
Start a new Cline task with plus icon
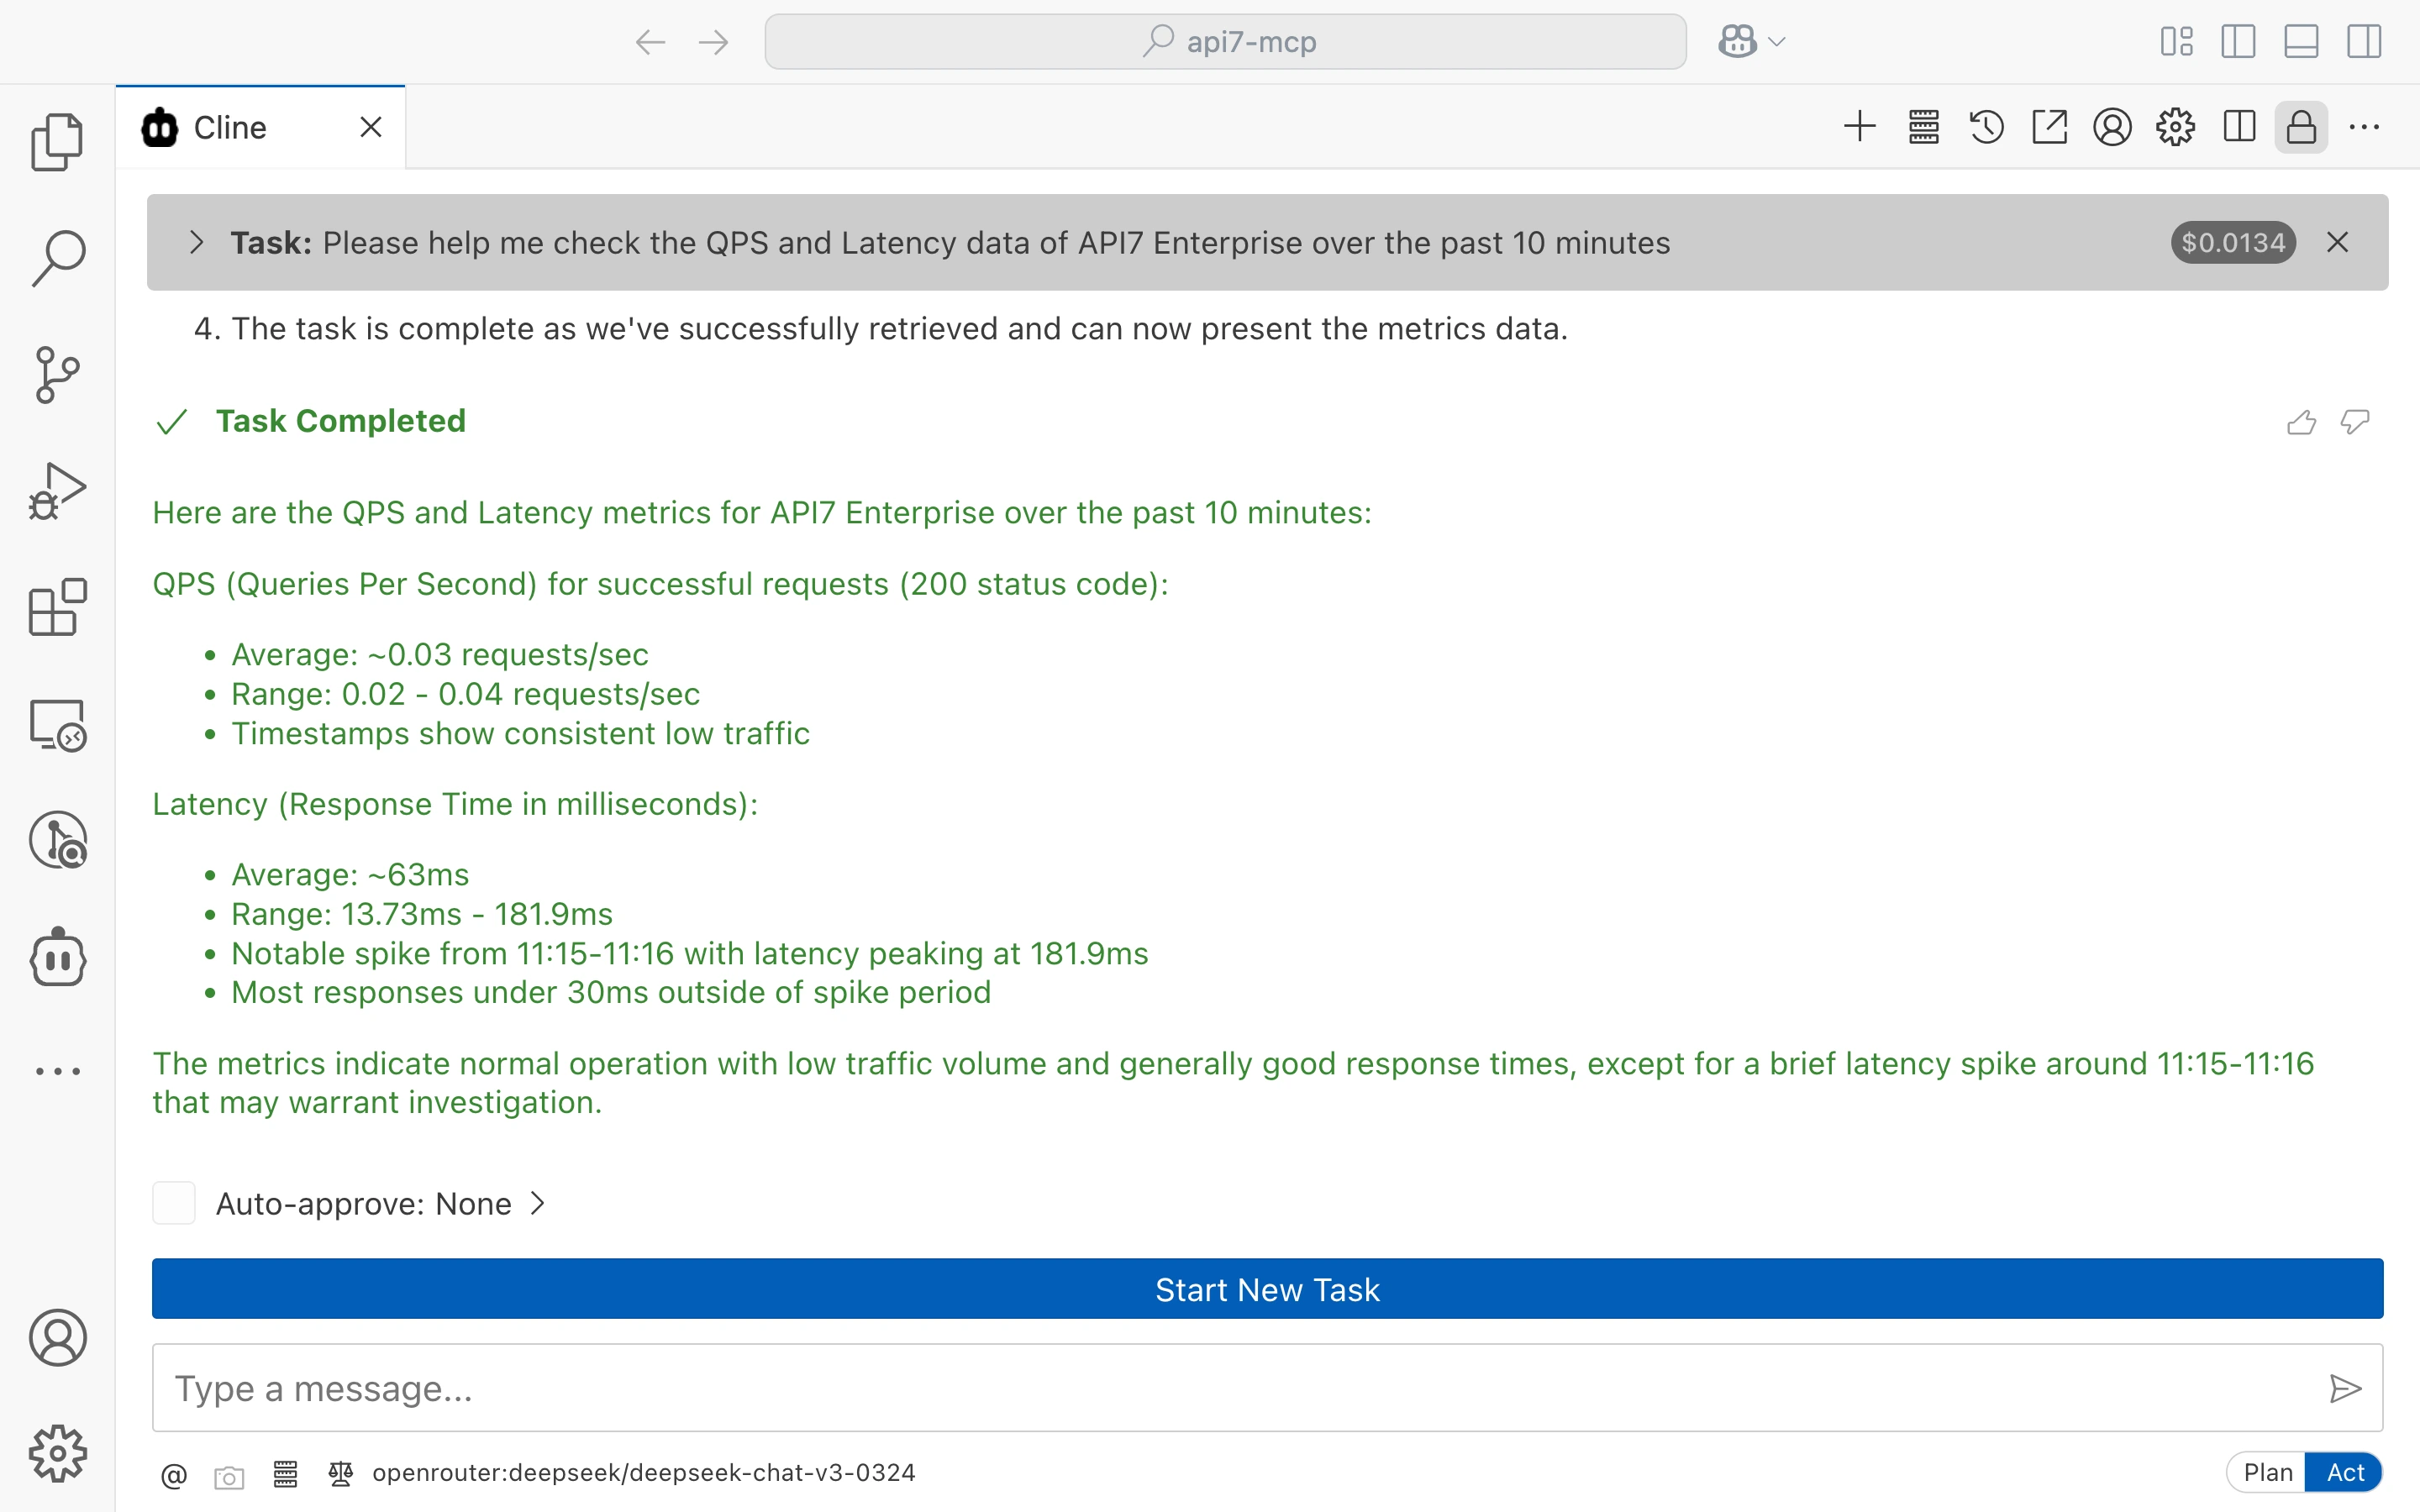(x=1860, y=127)
